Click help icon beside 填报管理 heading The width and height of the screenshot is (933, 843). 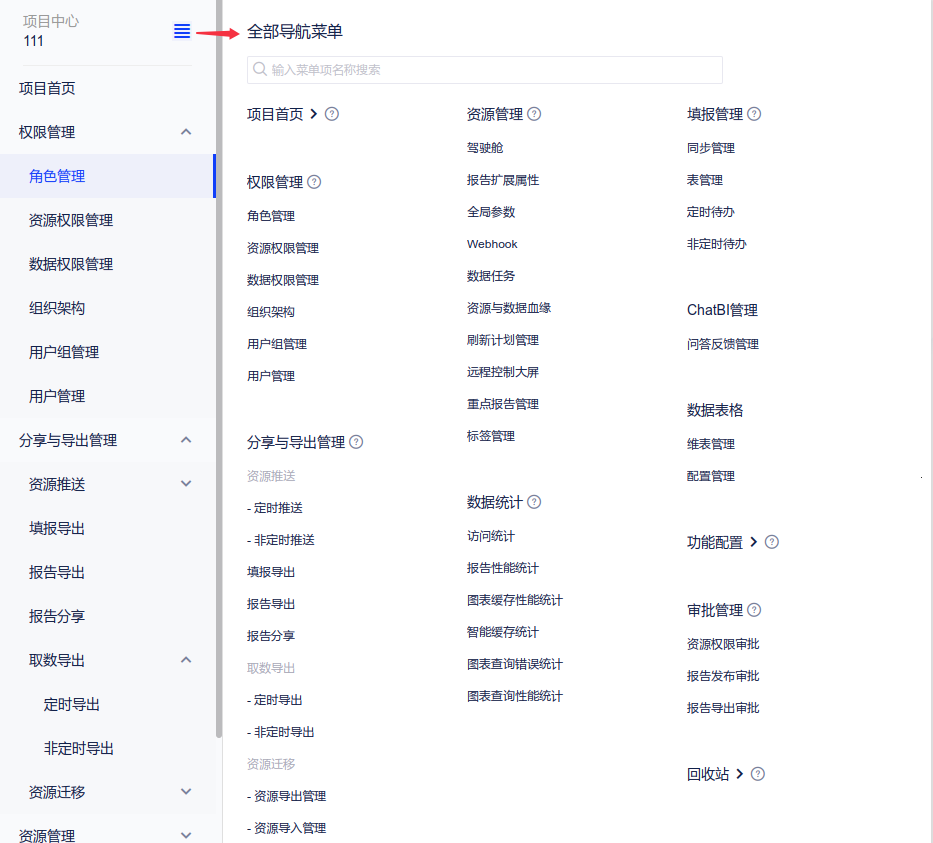(x=754, y=114)
